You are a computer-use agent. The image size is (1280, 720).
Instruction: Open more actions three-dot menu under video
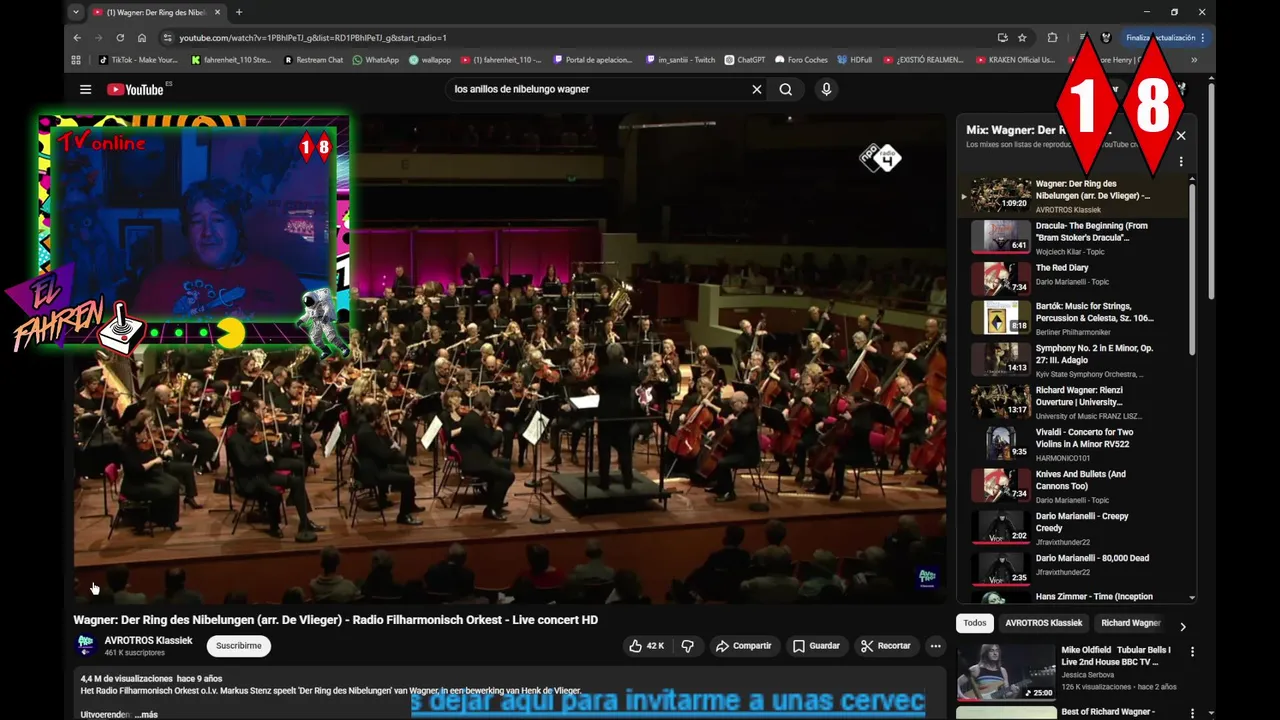(935, 646)
